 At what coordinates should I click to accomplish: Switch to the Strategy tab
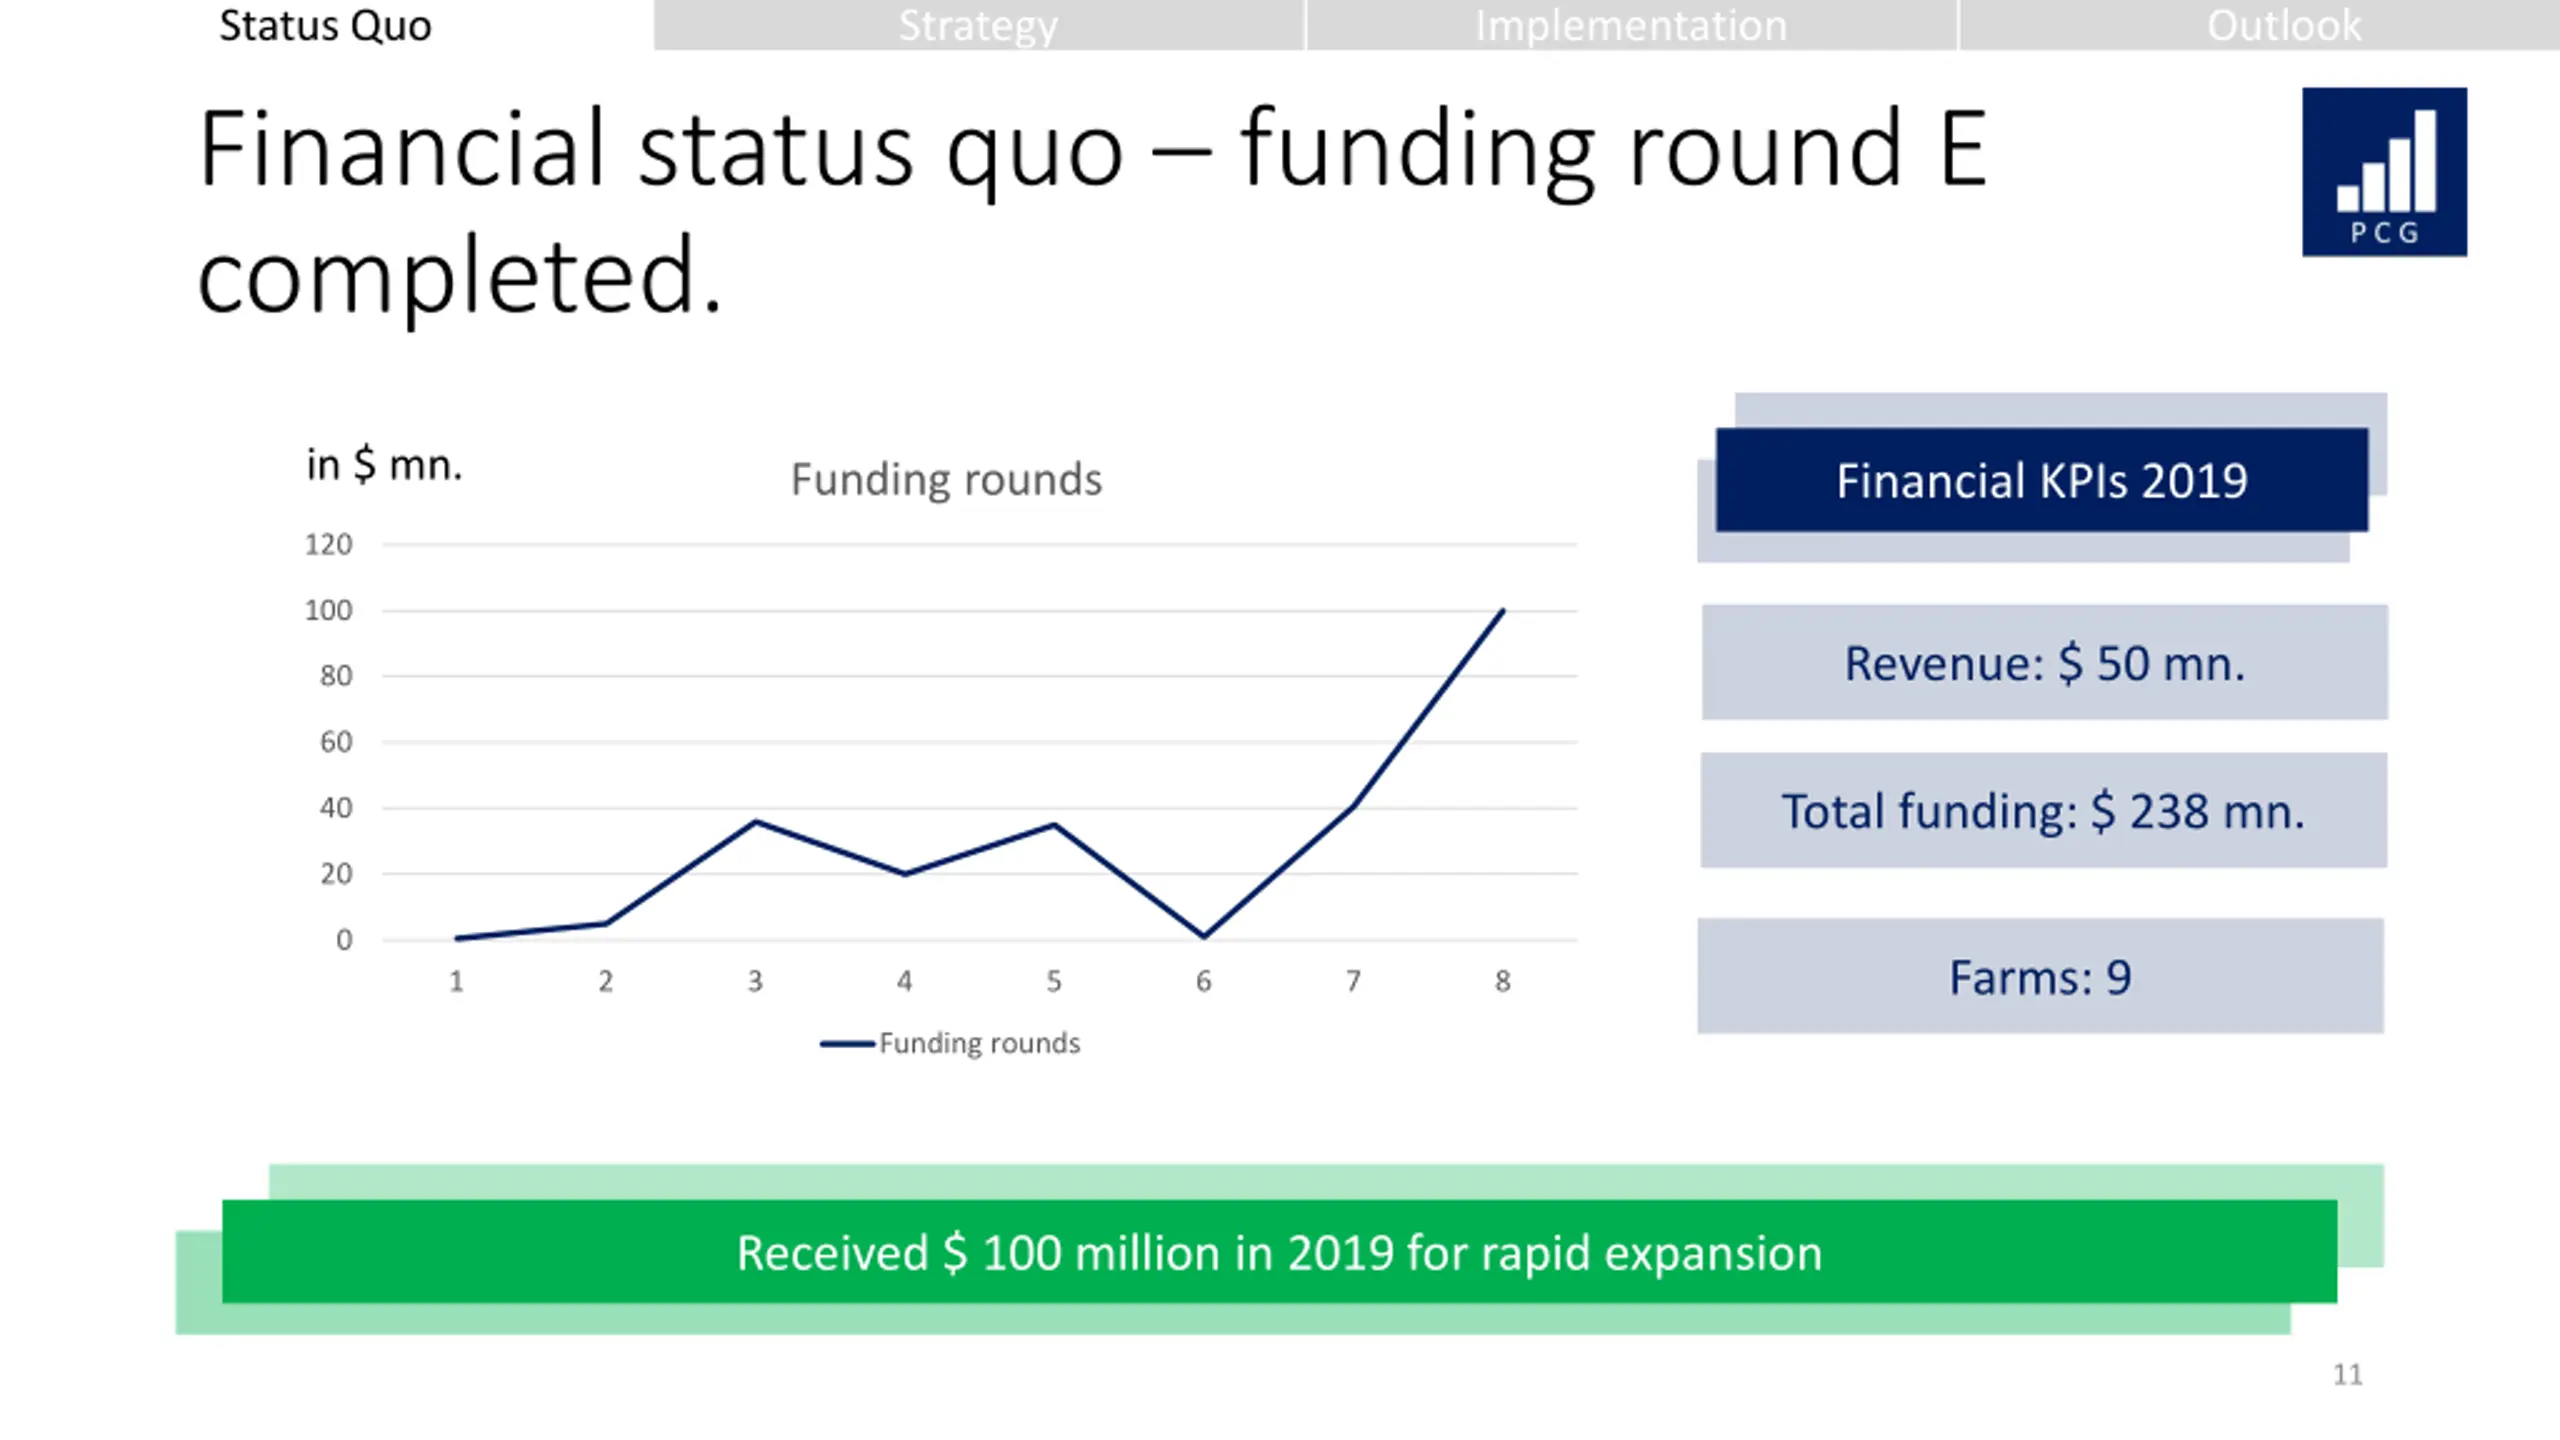pos(979,25)
